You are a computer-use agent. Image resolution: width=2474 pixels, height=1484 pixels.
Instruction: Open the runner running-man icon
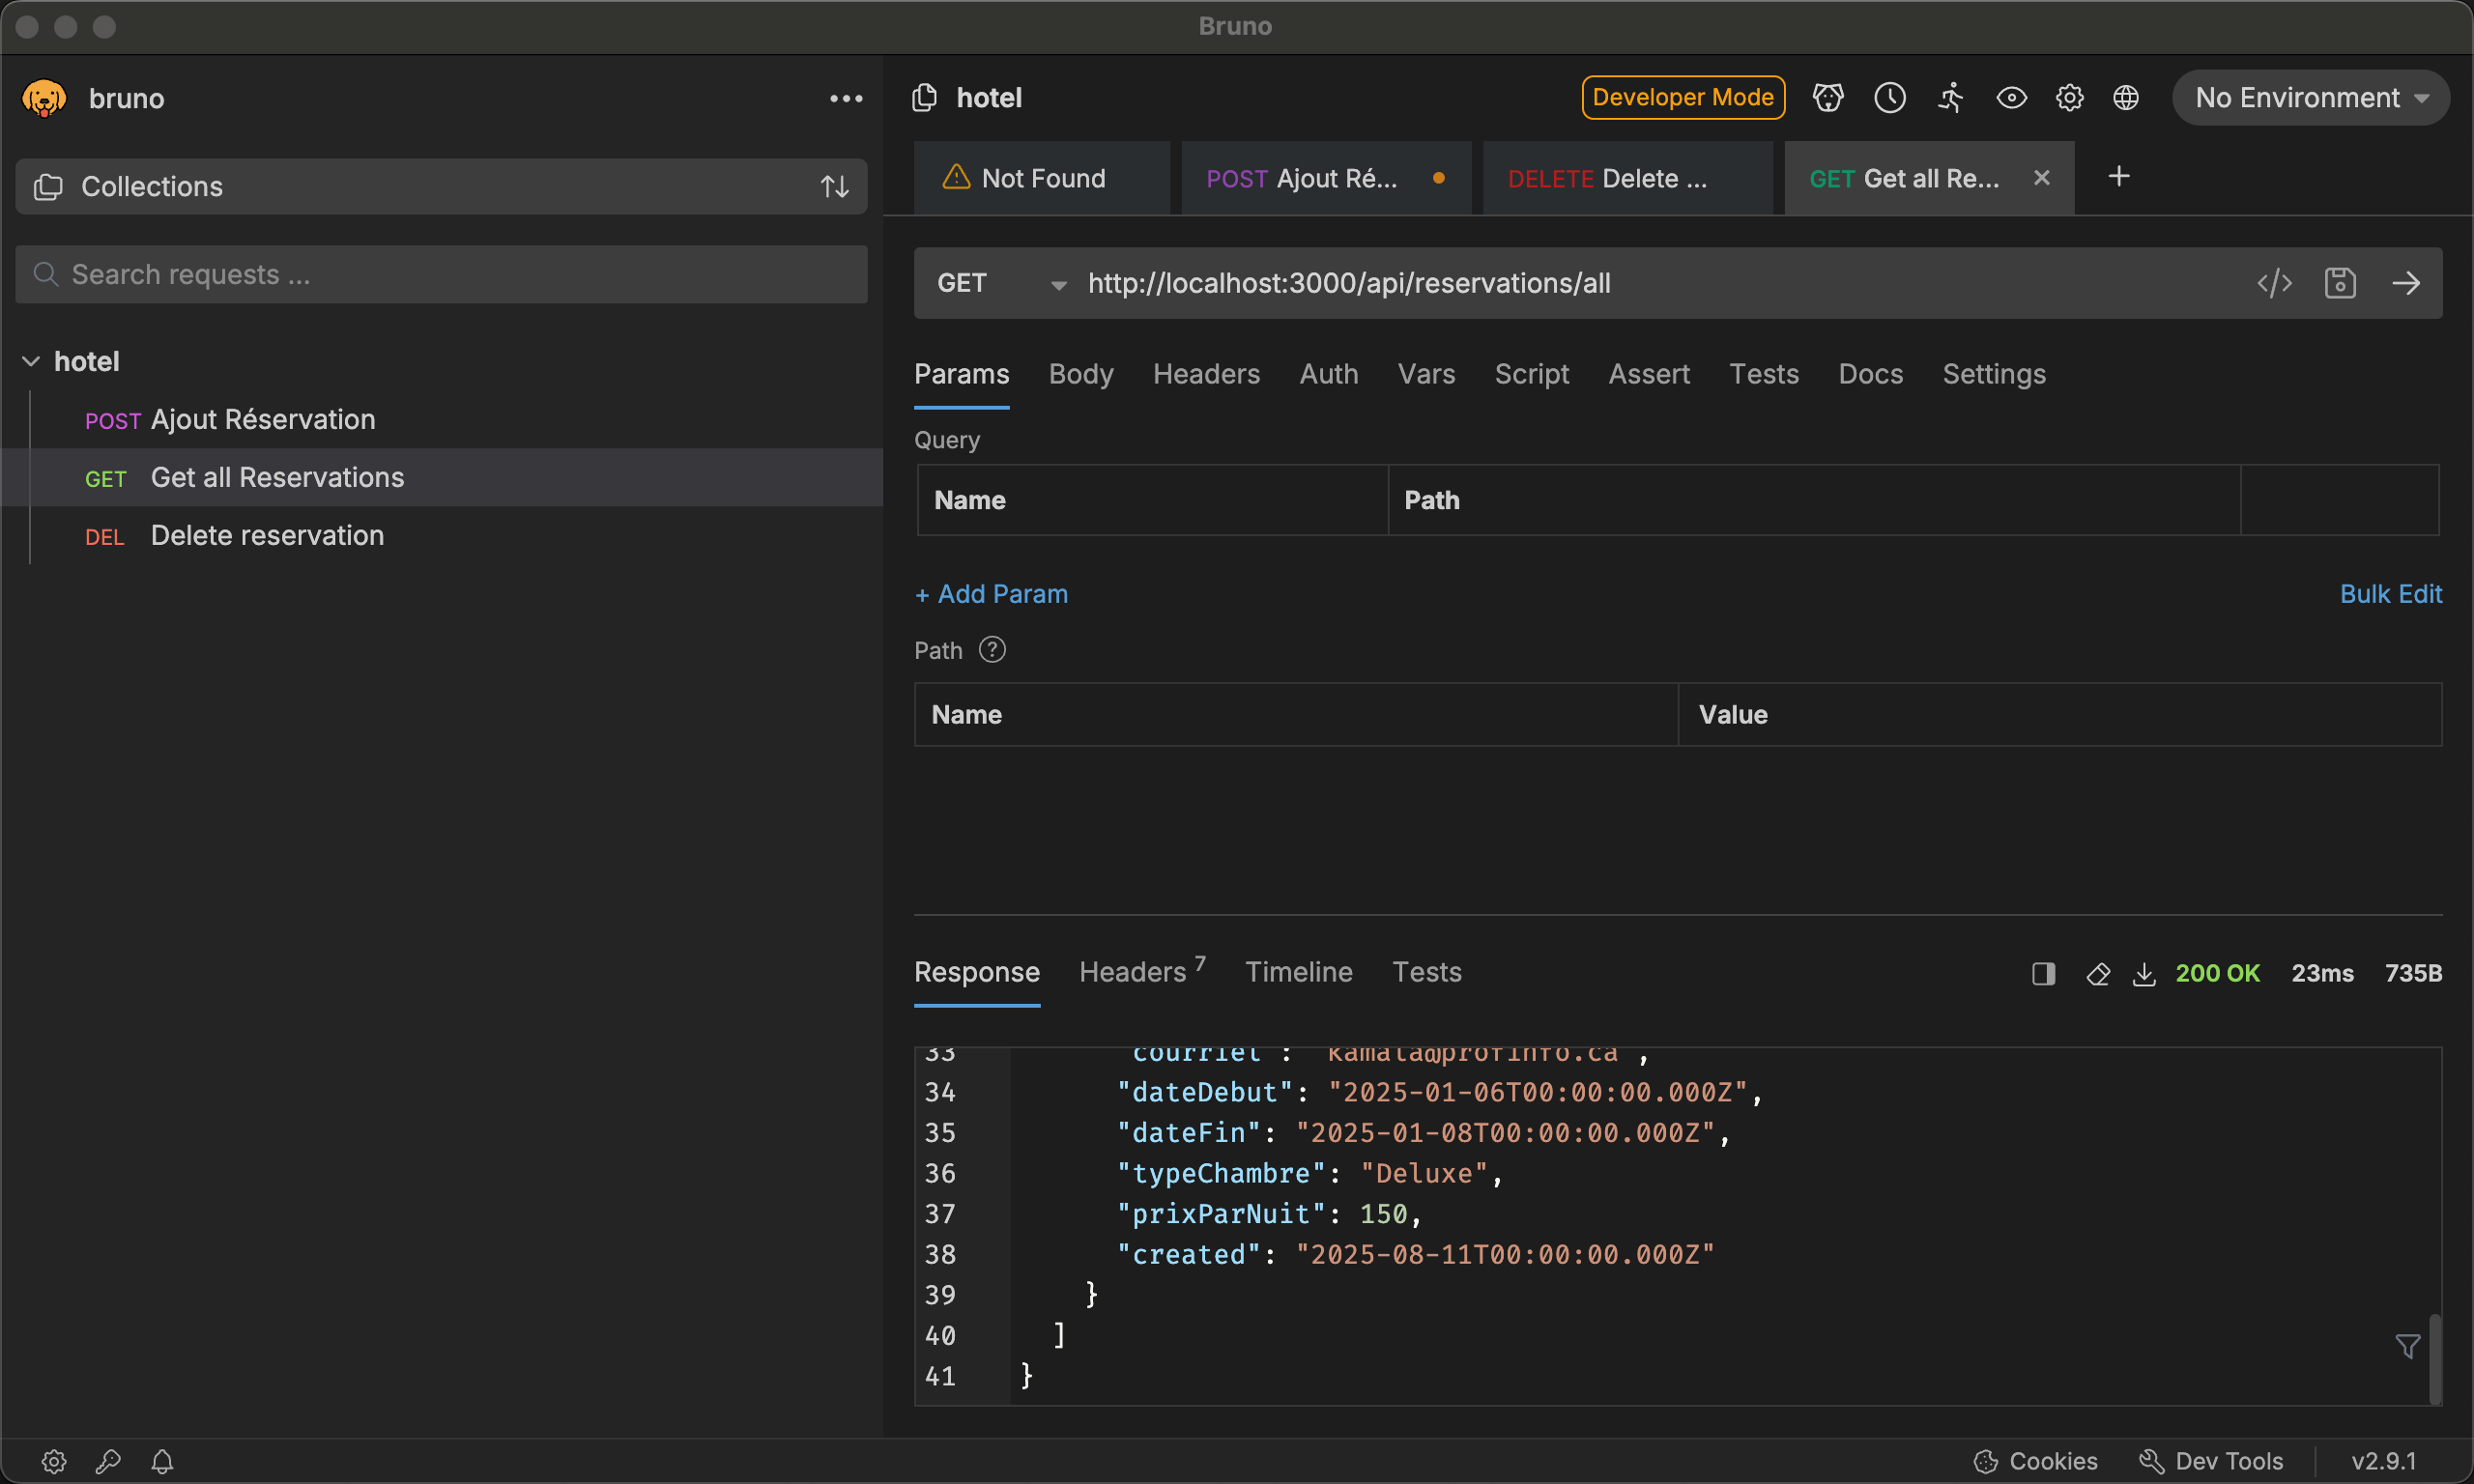1951,98
